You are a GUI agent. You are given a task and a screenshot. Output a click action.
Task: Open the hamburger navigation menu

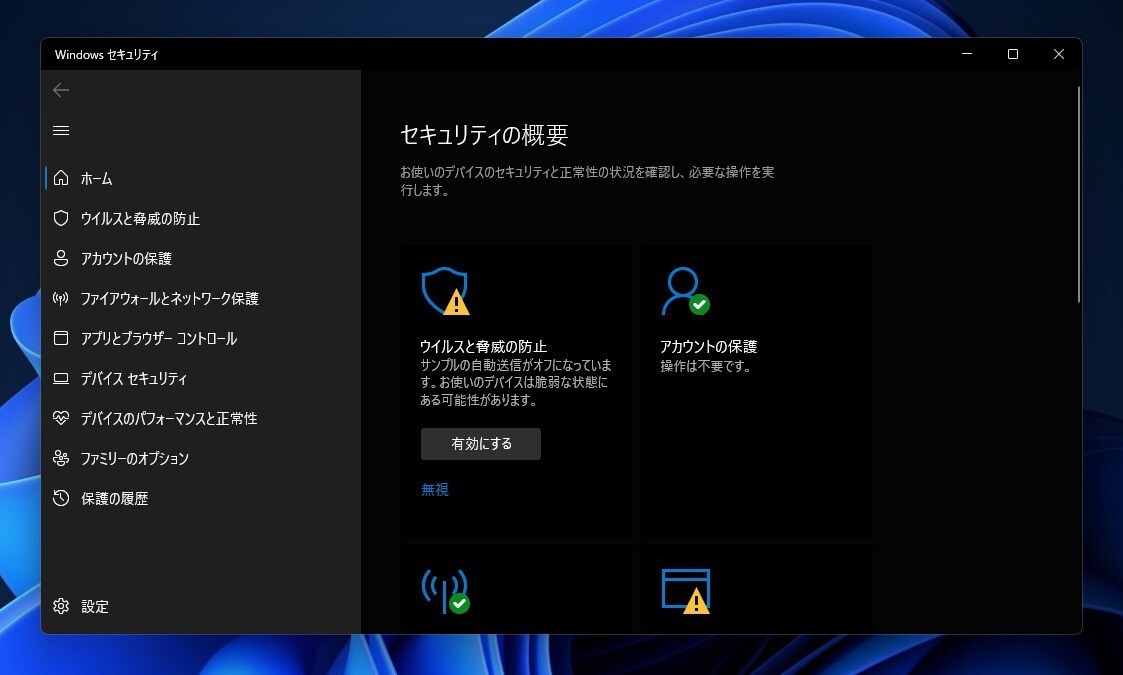(x=61, y=130)
